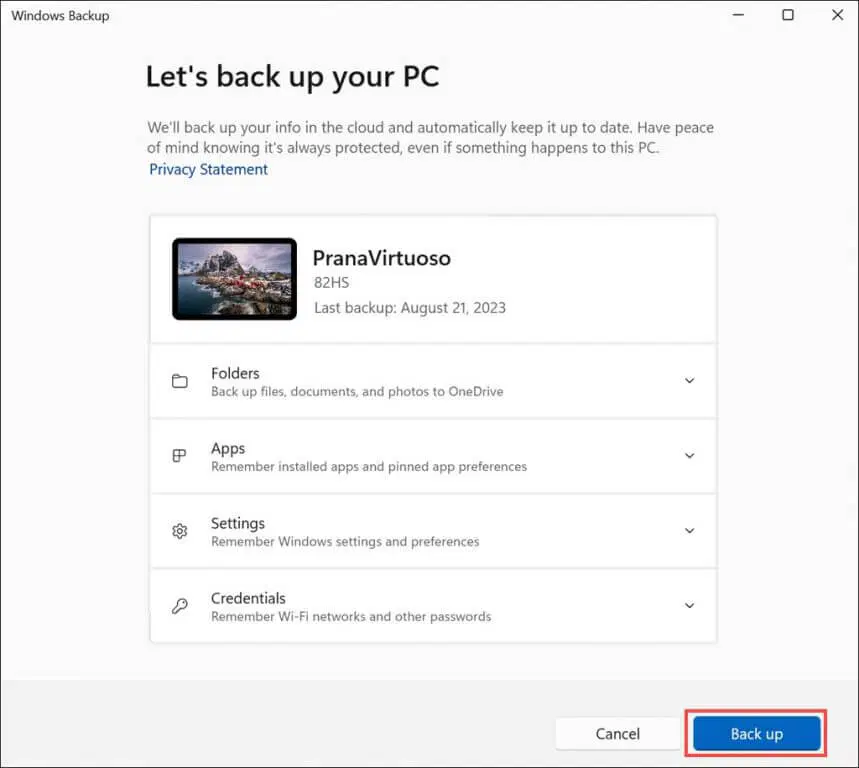Select the Folders row title
Image resolution: width=859 pixels, height=768 pixels.
pyautogui.click(x=235, y=373)
